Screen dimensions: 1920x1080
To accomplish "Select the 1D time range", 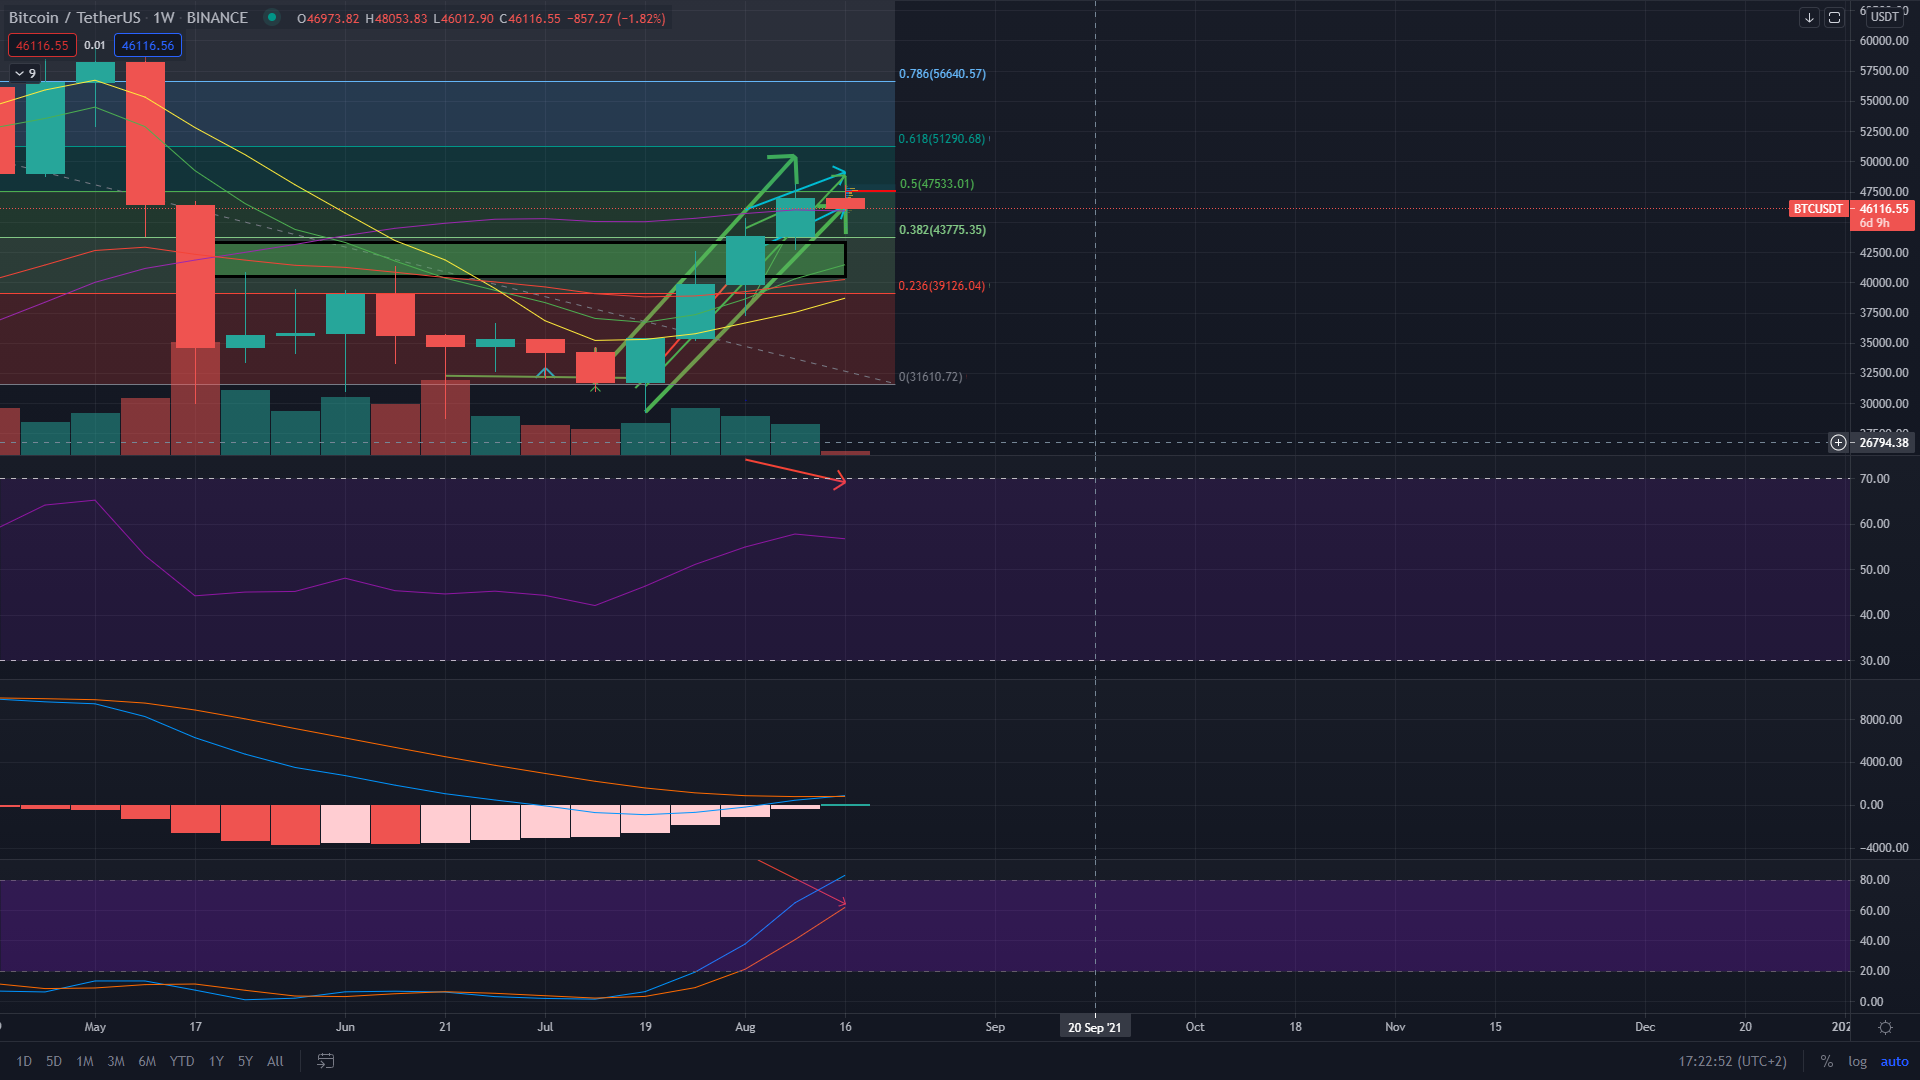I will [24, 1061].
